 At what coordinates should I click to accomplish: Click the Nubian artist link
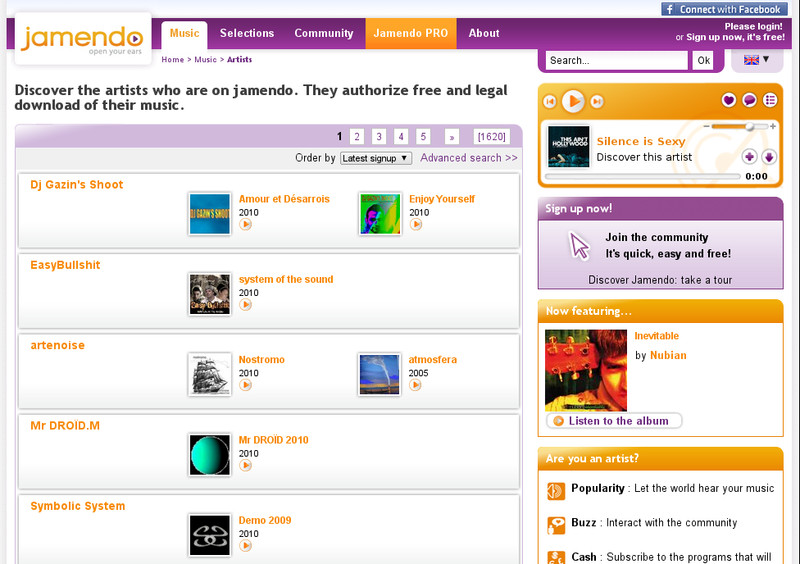coord(668,355)
